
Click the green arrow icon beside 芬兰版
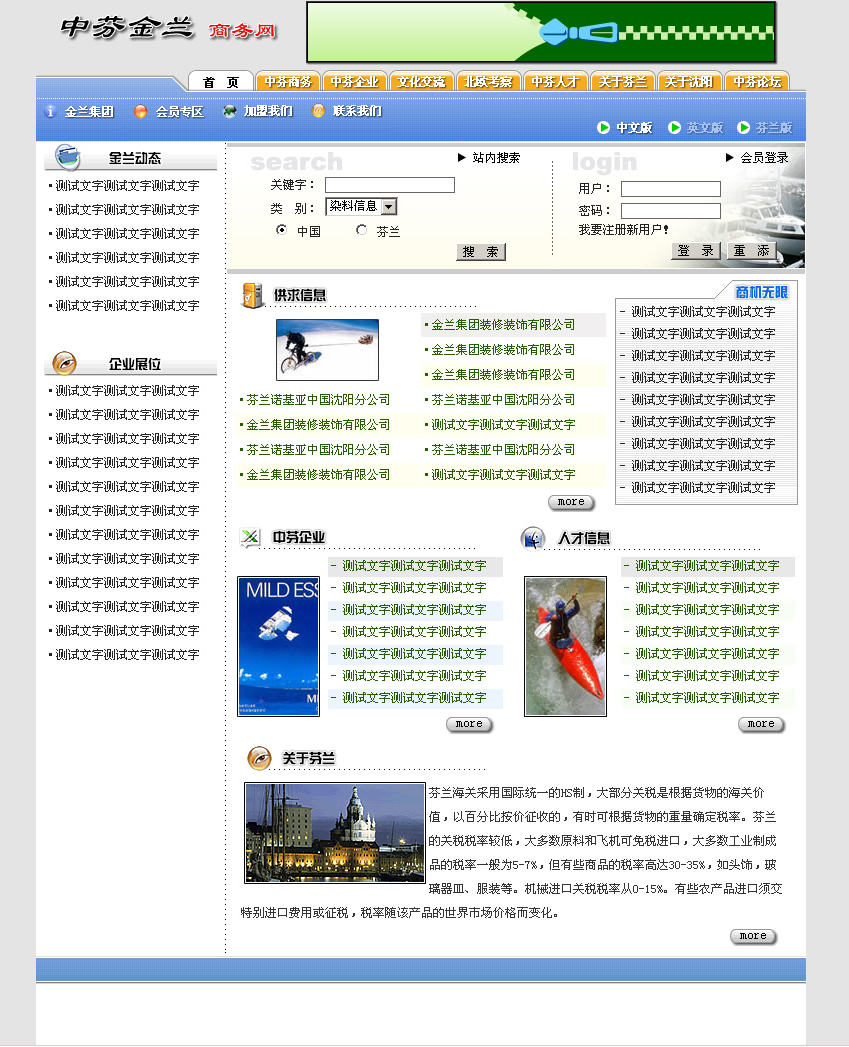743,128
